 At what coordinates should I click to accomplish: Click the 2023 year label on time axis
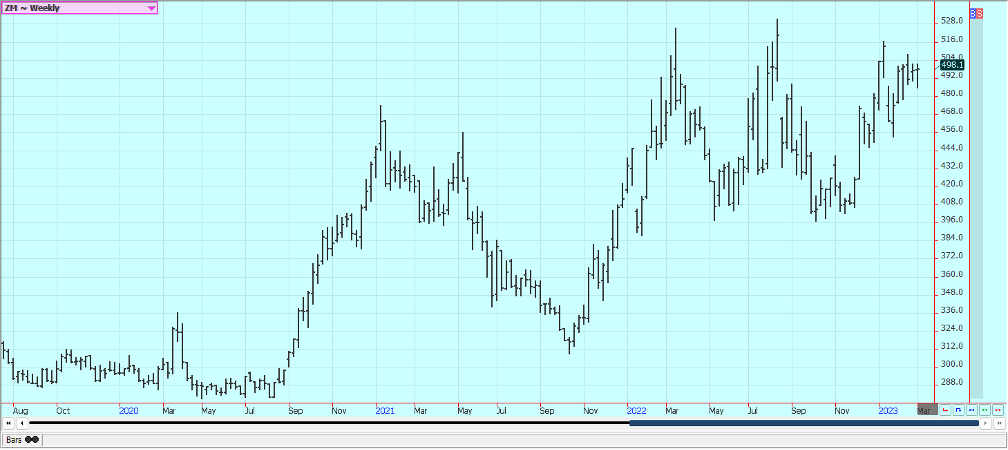(x=886, y=410)
